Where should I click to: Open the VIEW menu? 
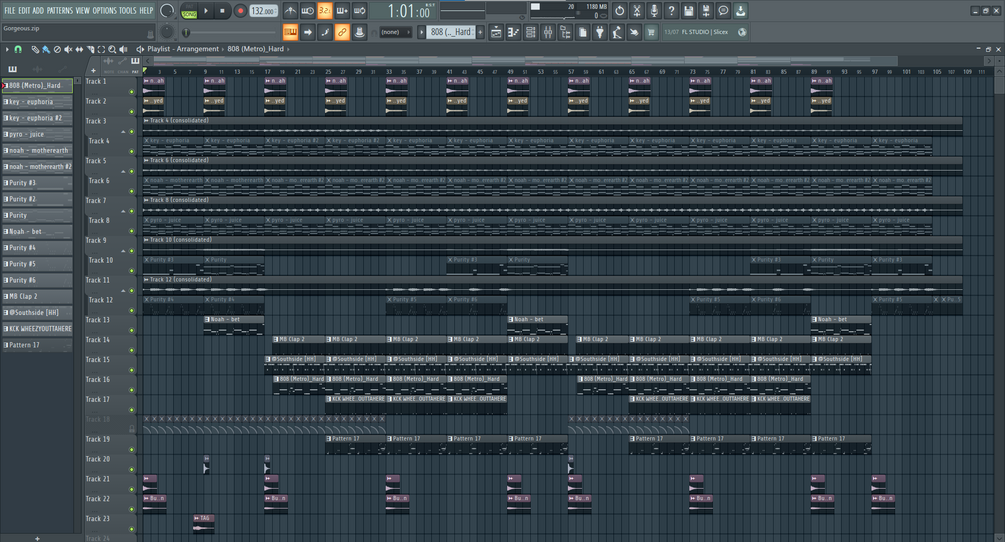83,10
